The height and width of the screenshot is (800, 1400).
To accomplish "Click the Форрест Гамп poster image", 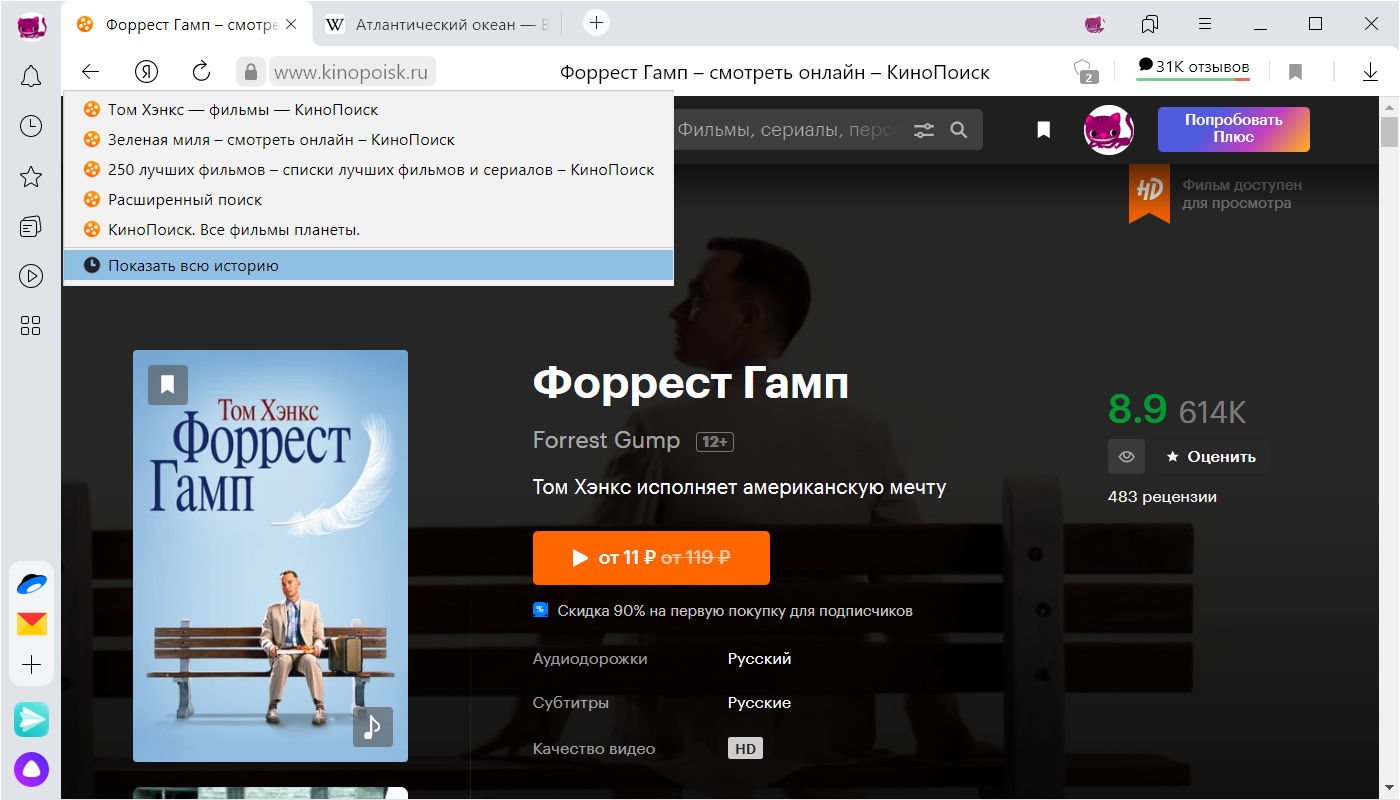I will click(x=270, y=556).
